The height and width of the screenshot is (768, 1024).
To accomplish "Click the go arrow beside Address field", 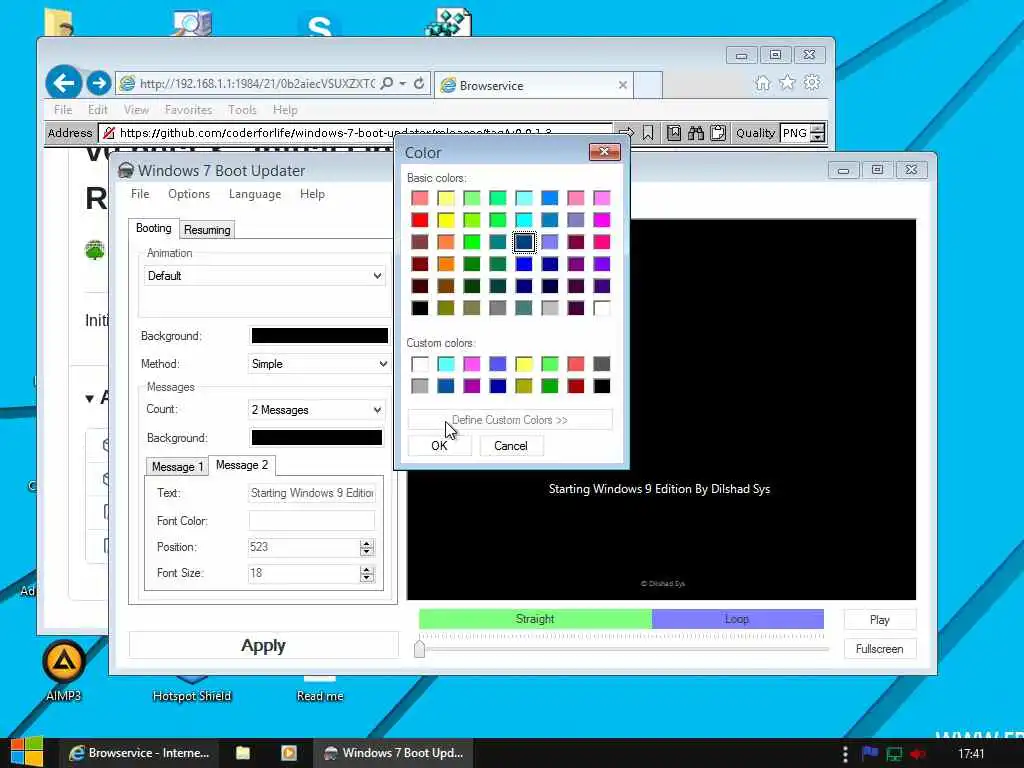I will [626, 133].
